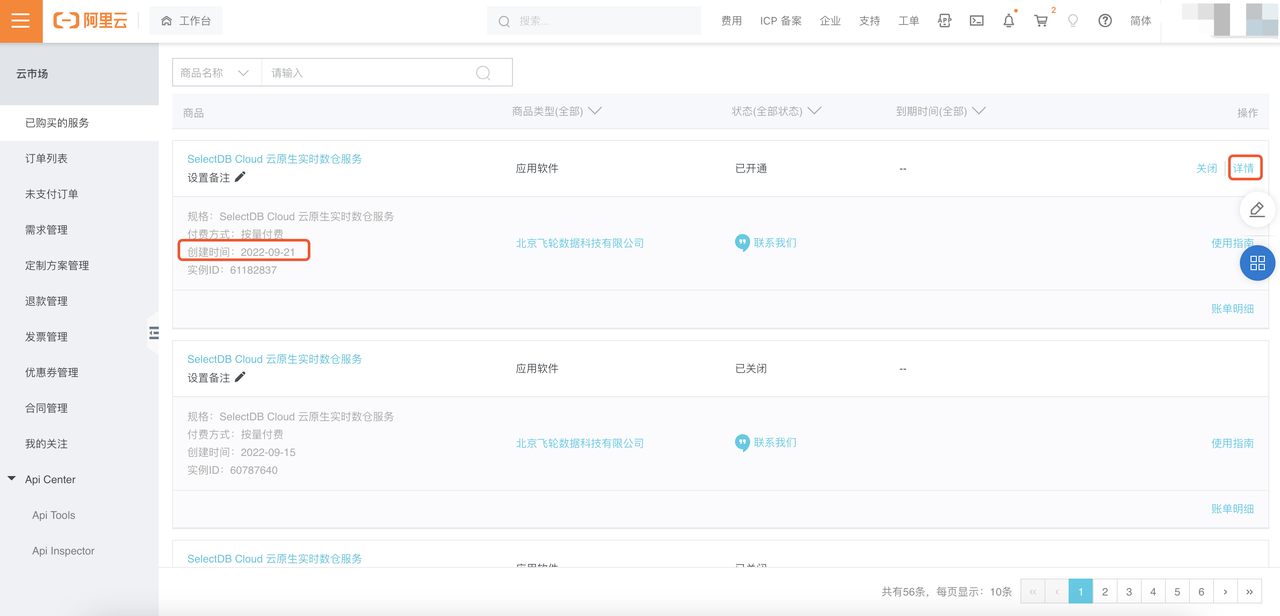Screen dimensions: 1280x616
Task: Open the hamburger navigation menu
Action: [x=21, y=21]
